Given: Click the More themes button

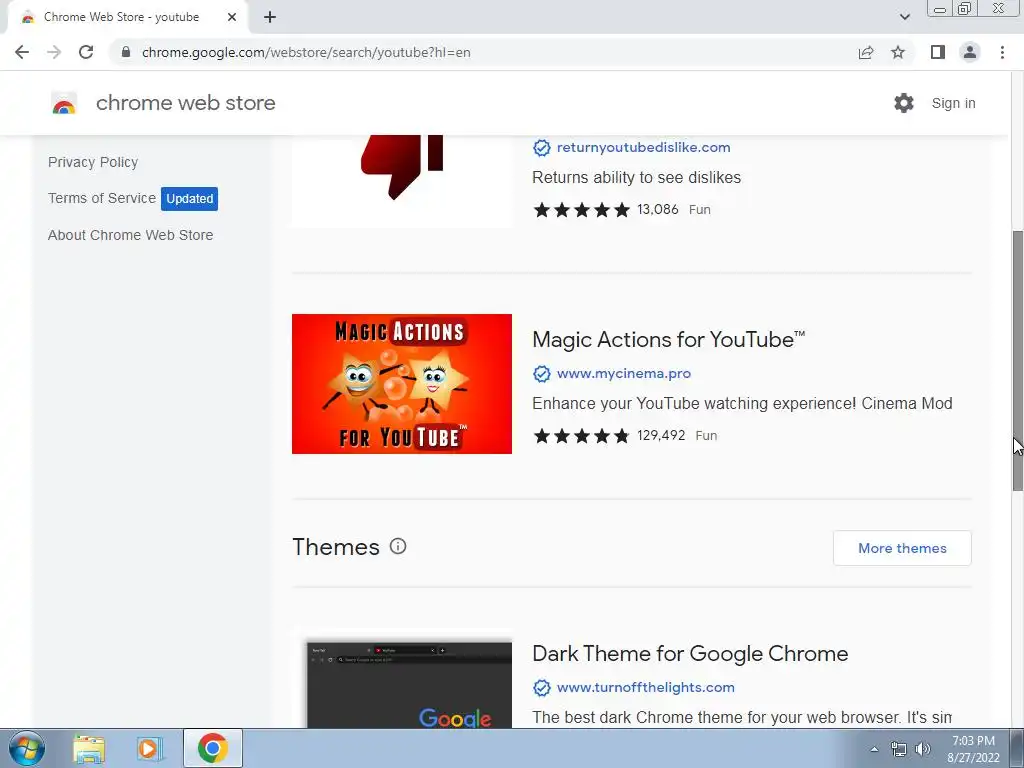Looking at the screenshot, I should (x=902, y=548).
